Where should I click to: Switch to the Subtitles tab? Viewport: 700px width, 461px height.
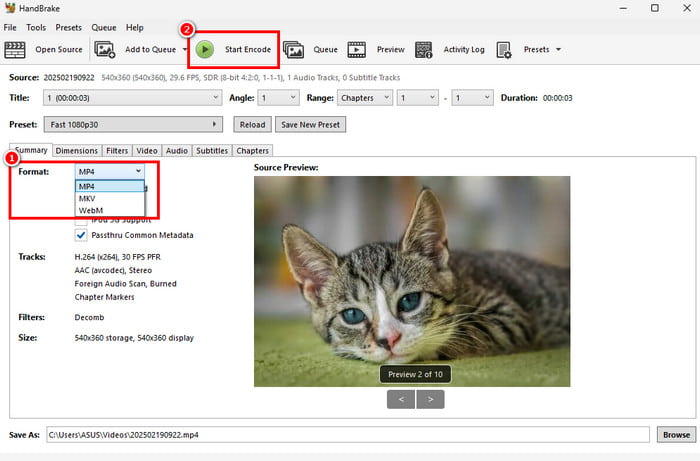[x=212, y=151]
